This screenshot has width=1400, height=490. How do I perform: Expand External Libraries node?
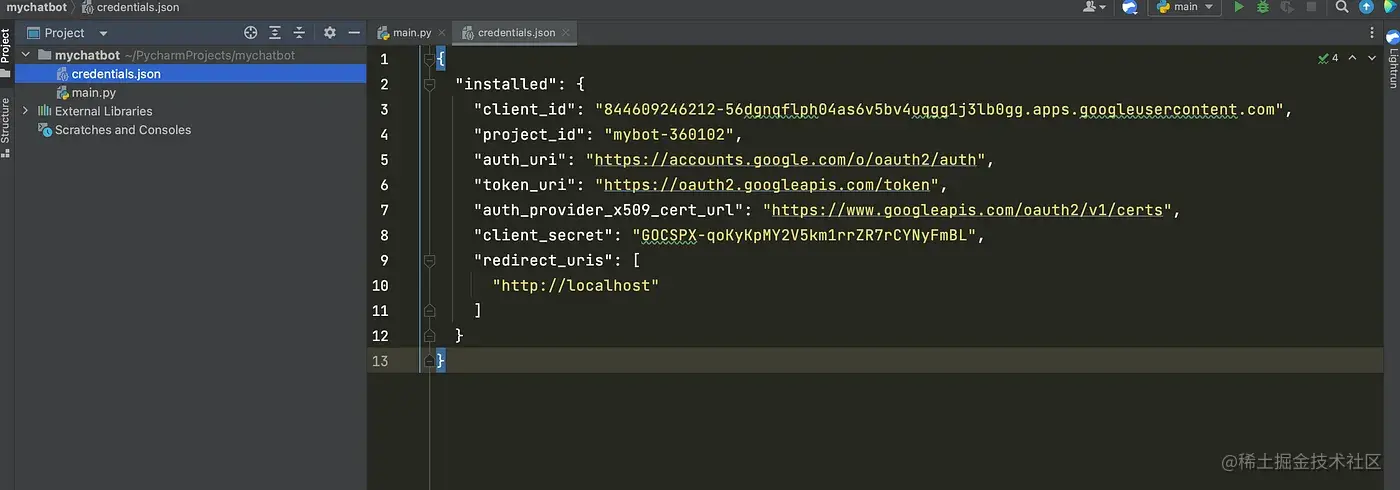[x=26, y=111]
